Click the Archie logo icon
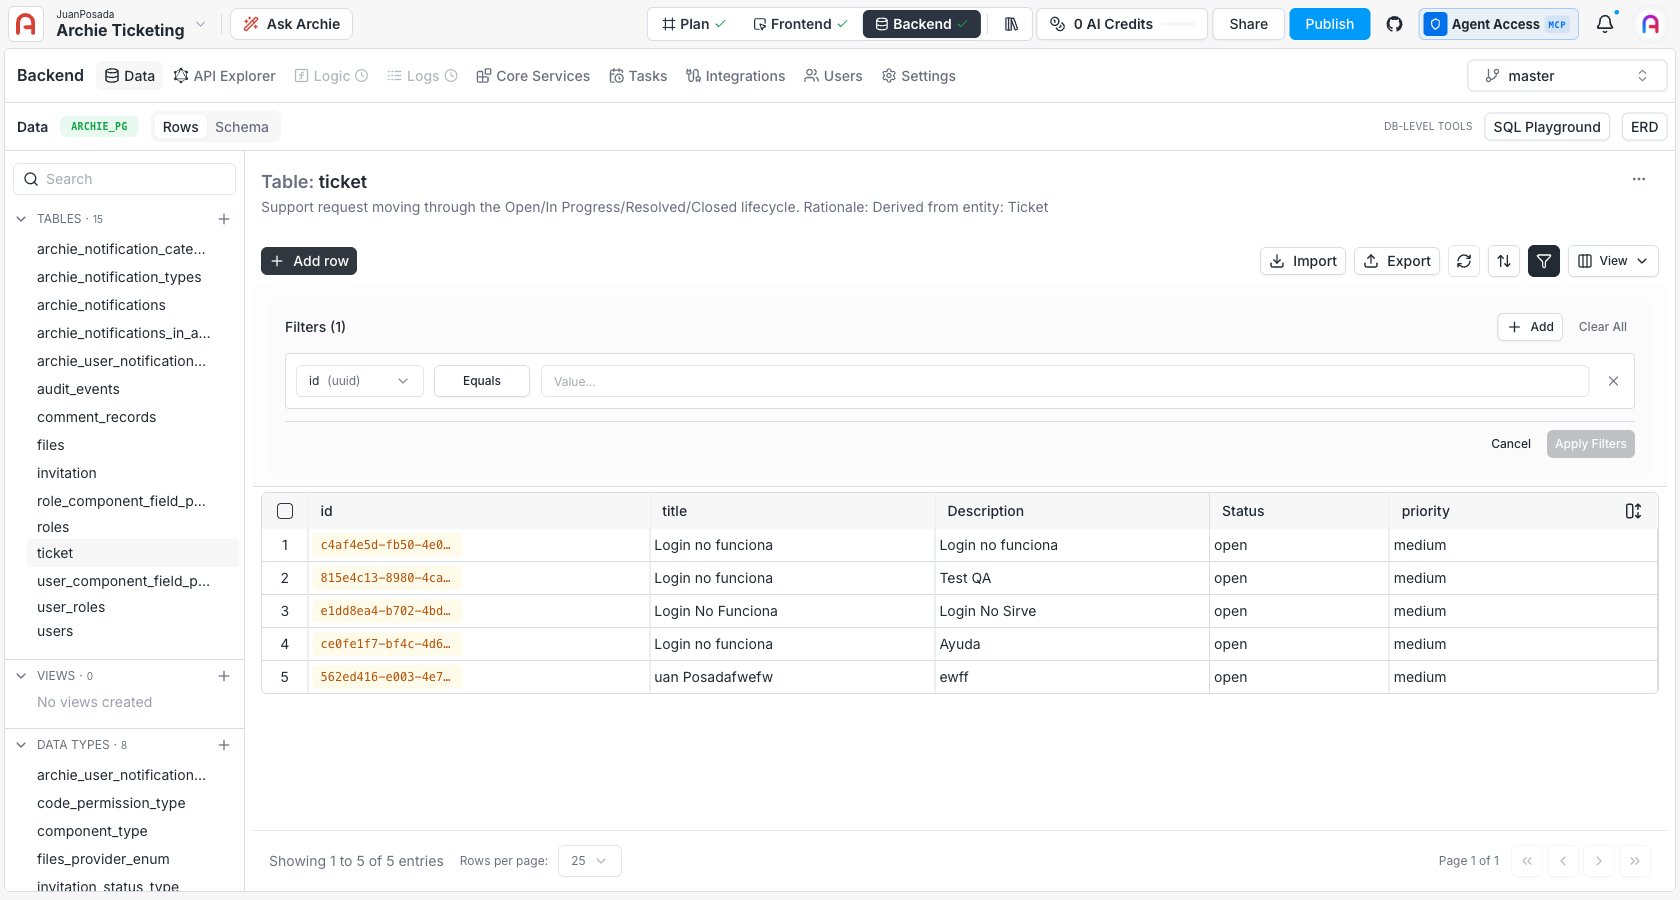The height and width of the screenshot is (900, 1680). click(x=26, y=24)
